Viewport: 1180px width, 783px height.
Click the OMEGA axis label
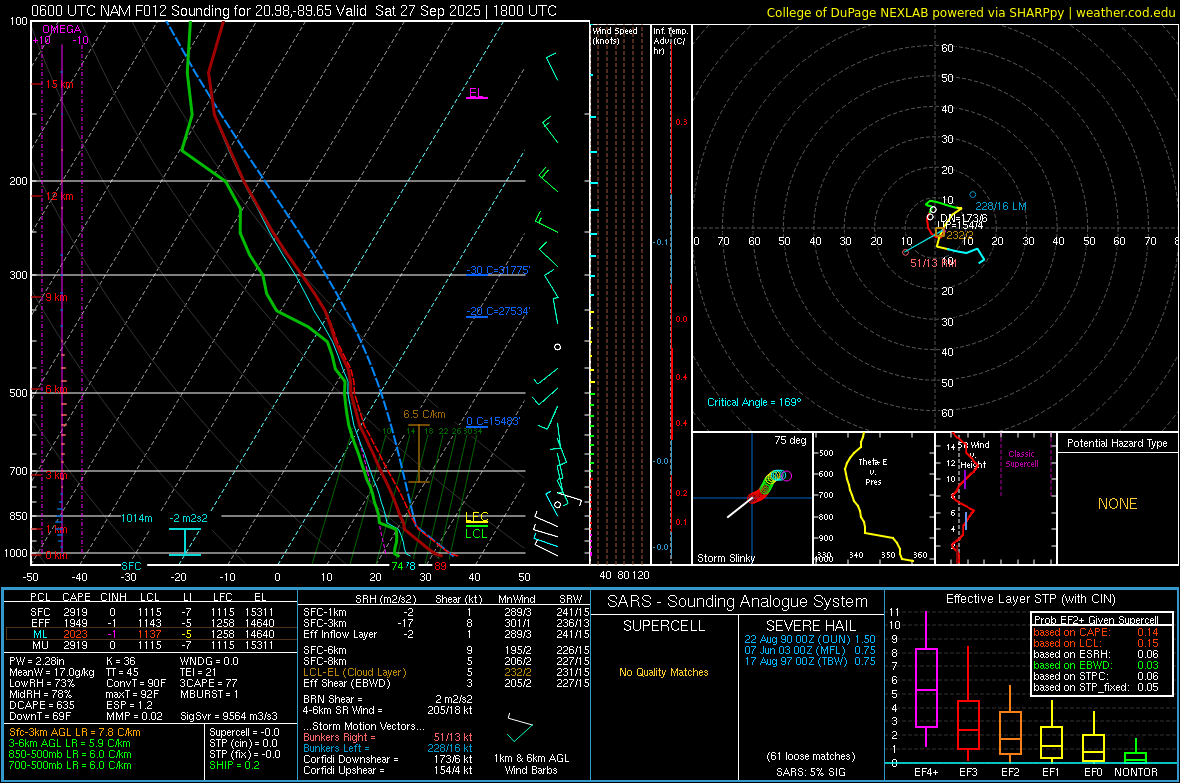pos(62,29)
